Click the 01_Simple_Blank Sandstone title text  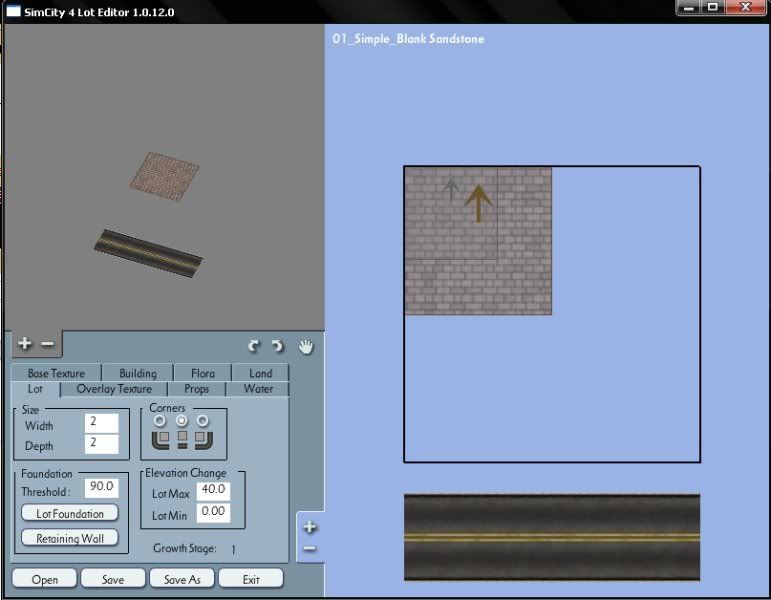point(408,38)
